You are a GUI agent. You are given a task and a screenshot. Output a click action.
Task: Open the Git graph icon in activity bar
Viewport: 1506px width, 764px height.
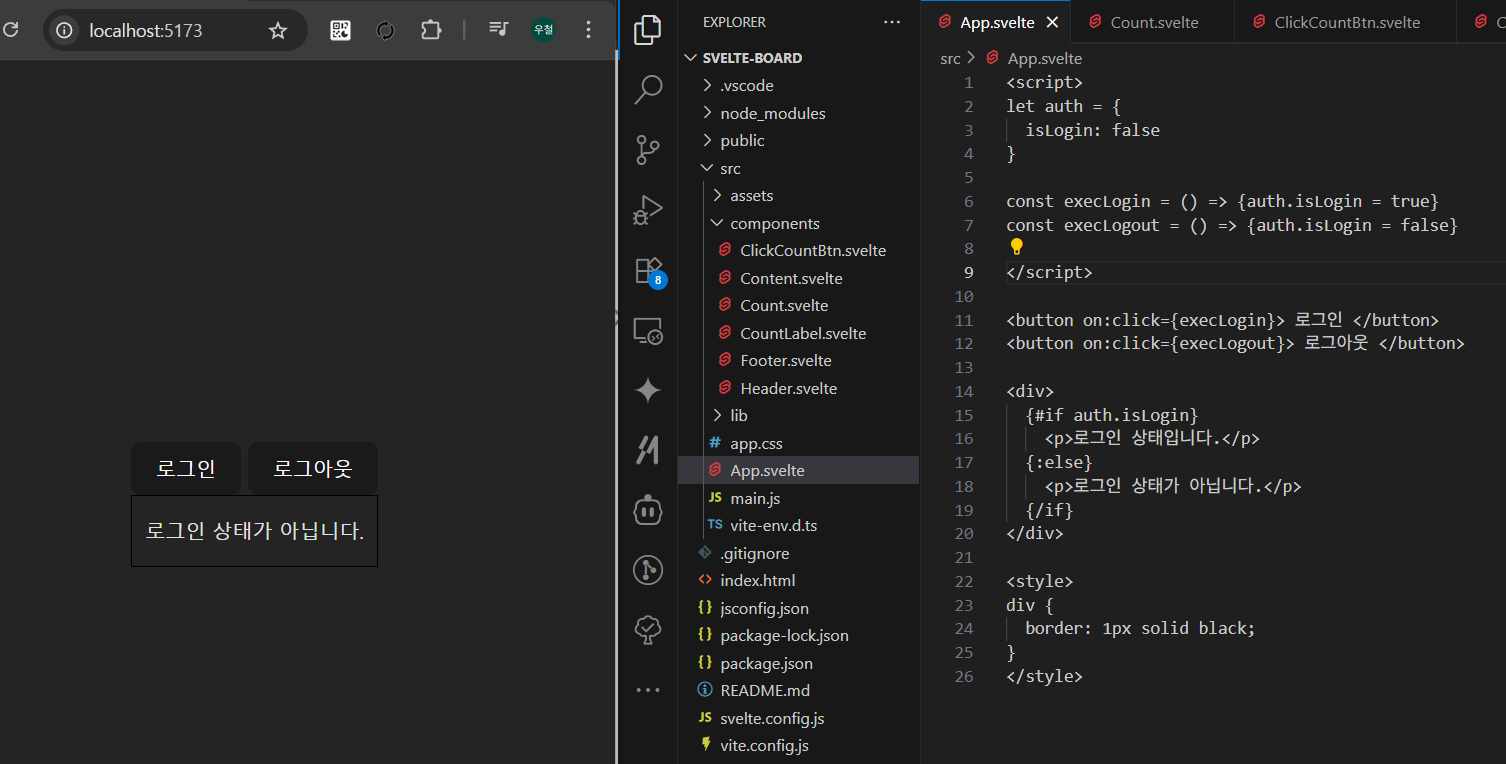point(648,570)
